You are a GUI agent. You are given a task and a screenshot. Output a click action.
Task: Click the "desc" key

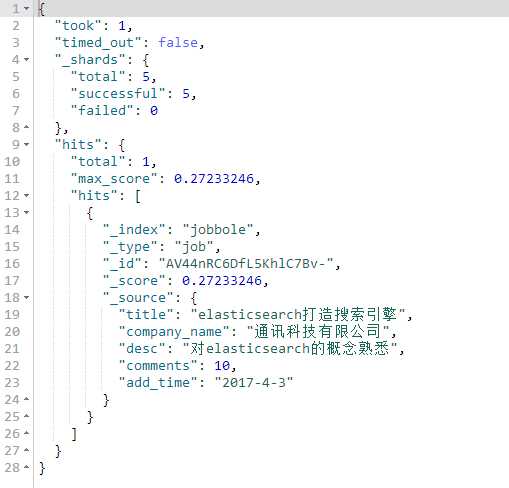(x=142, y=349)
